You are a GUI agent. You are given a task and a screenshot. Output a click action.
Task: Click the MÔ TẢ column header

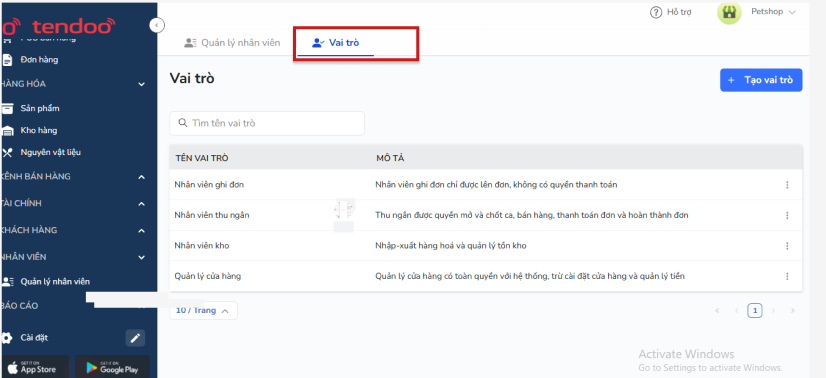click(x=390, y=158)
